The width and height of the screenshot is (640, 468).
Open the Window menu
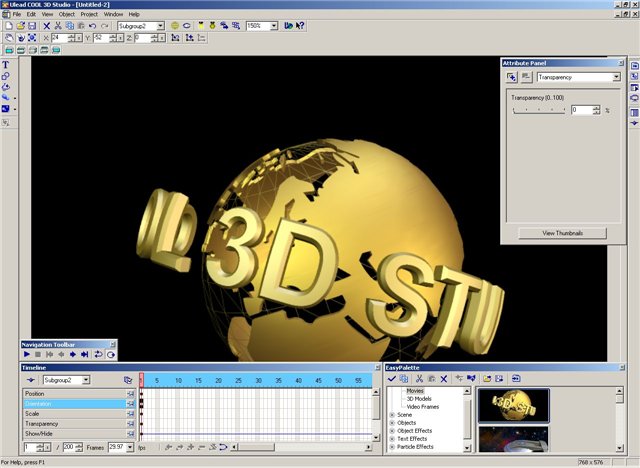tap(113, 14)
